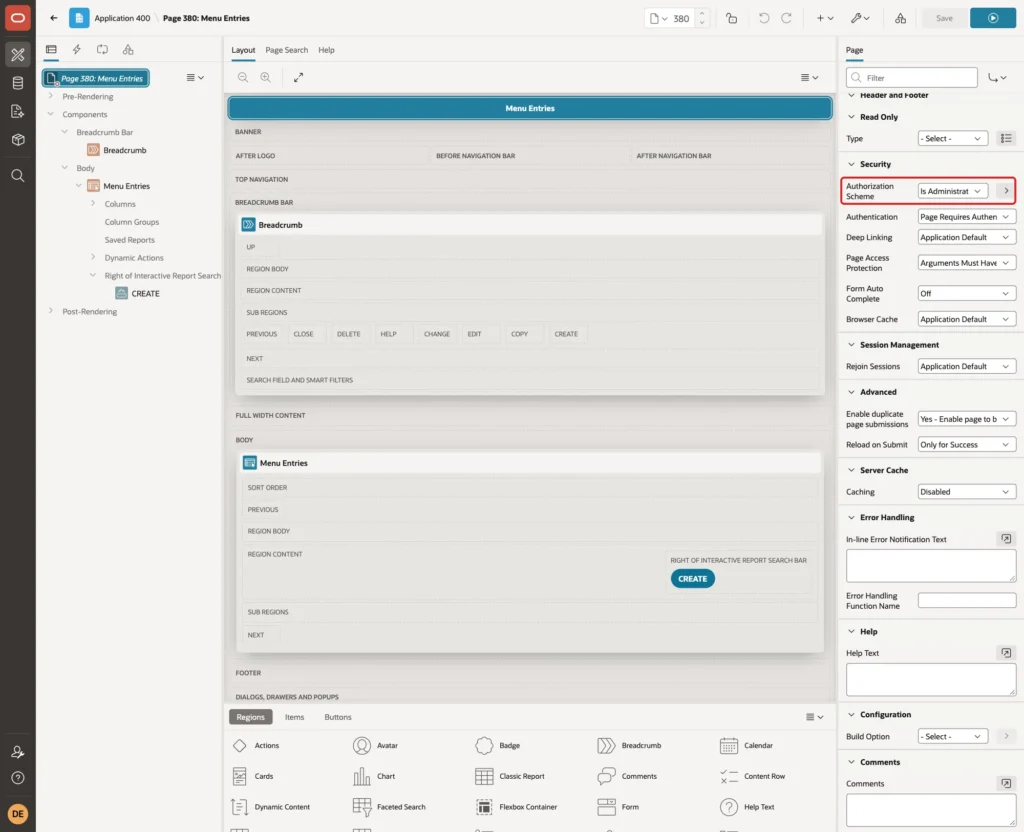This screenshot has width=1024, height=832.
Task: Select the CREATE button tree item
Action: coord(145,293)
